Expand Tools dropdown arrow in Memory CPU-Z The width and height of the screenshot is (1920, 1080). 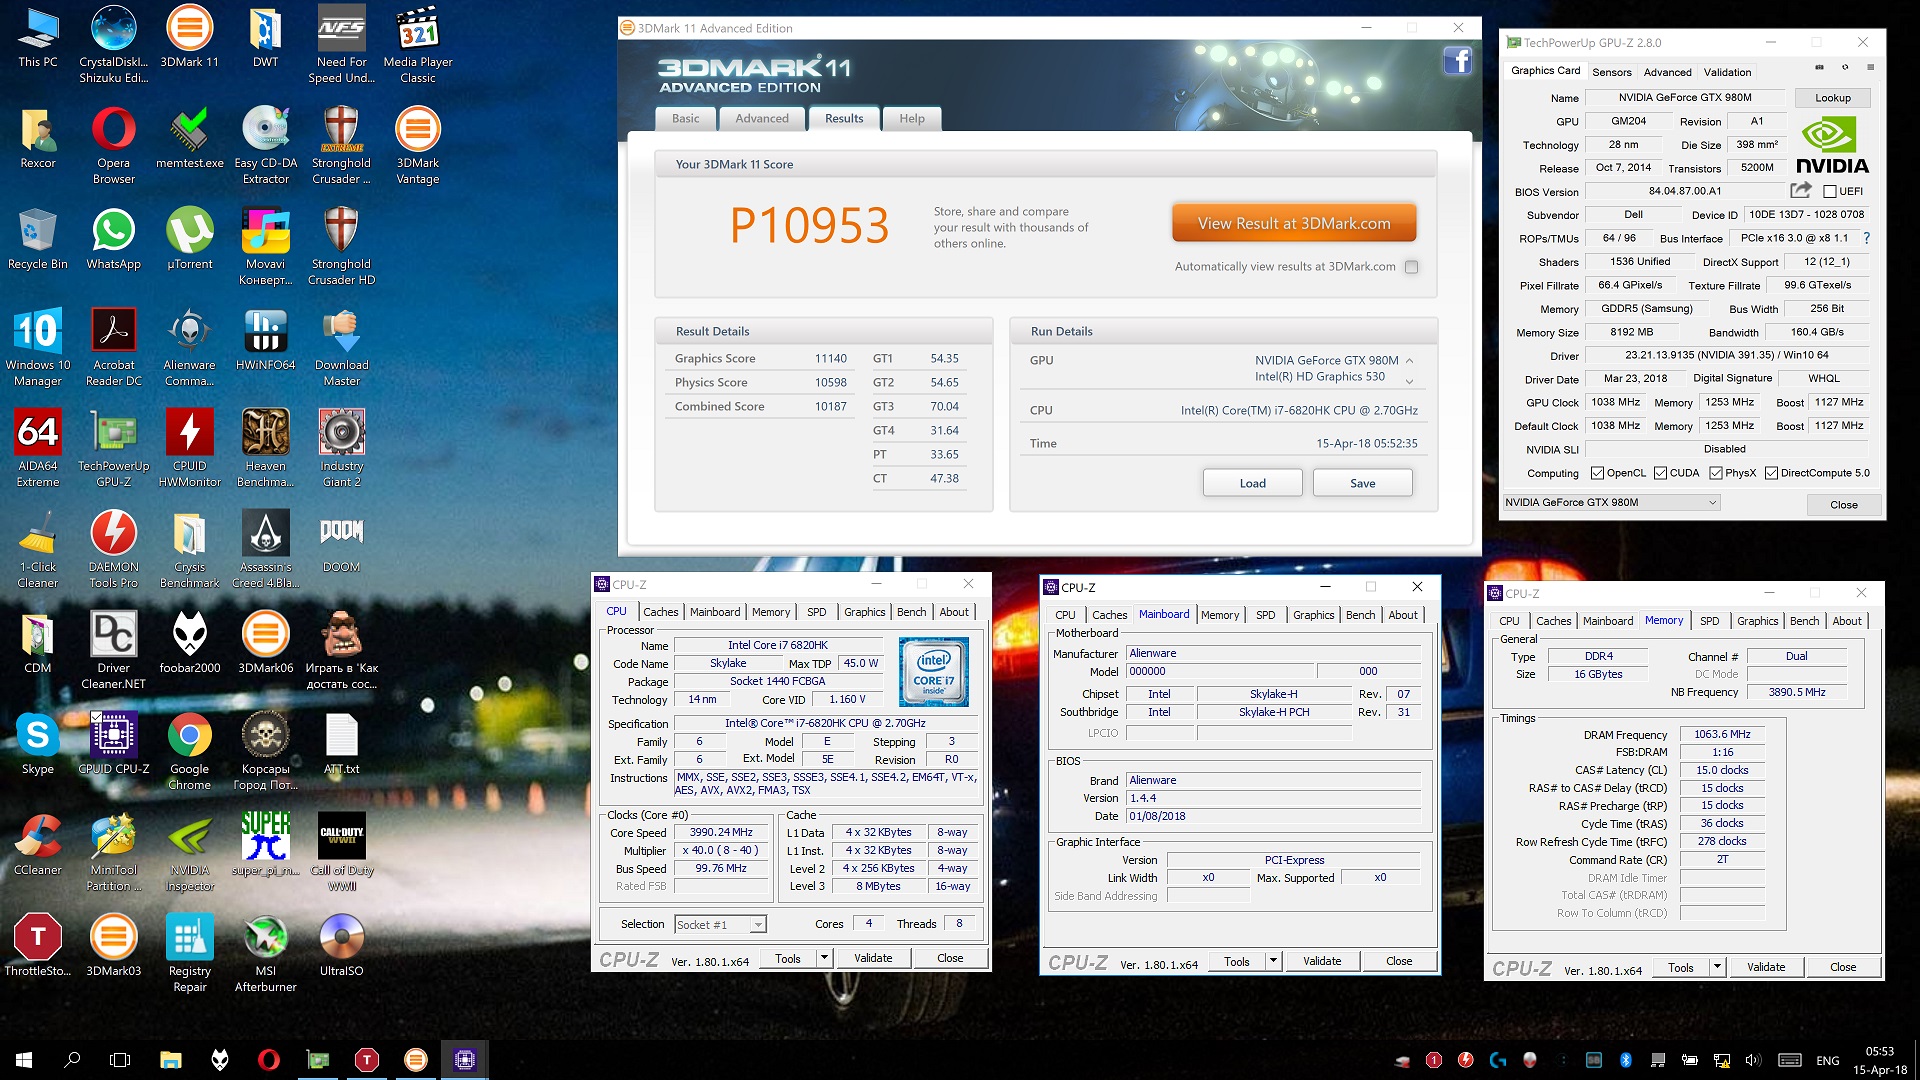pyautogui.click(x=1717, y=967)
